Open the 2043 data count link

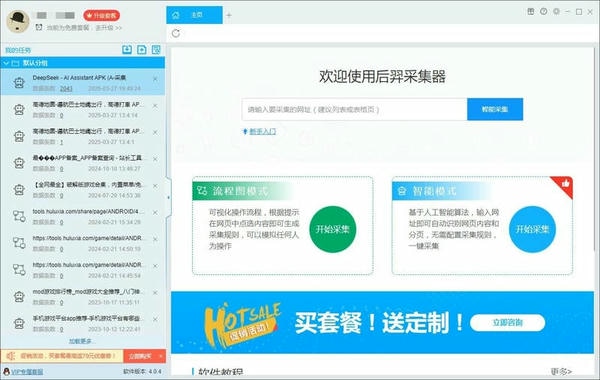[x=66, y=88]
